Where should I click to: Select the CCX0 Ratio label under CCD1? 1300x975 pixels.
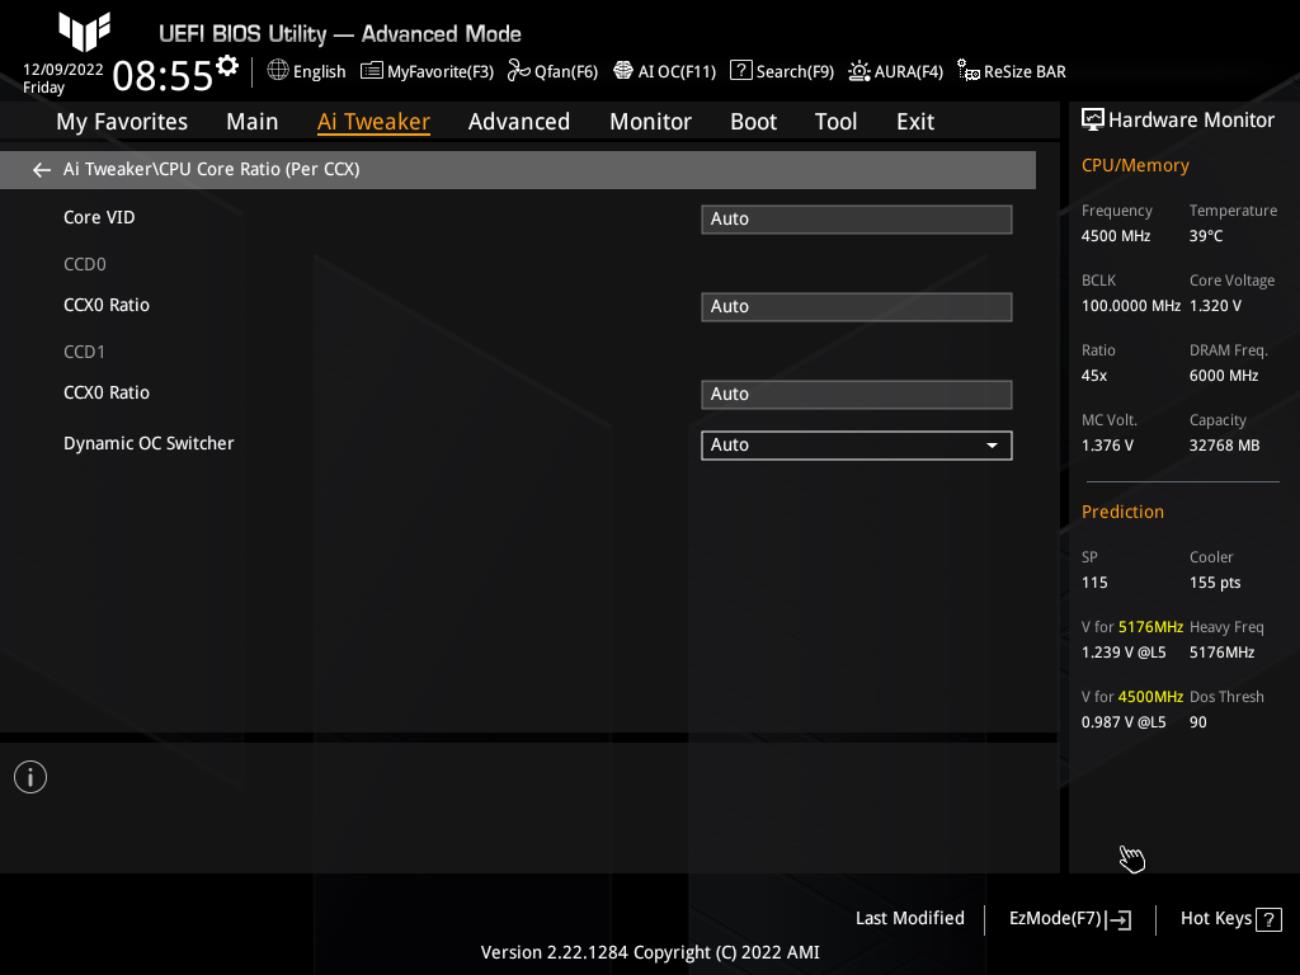(x=106, y=393)
